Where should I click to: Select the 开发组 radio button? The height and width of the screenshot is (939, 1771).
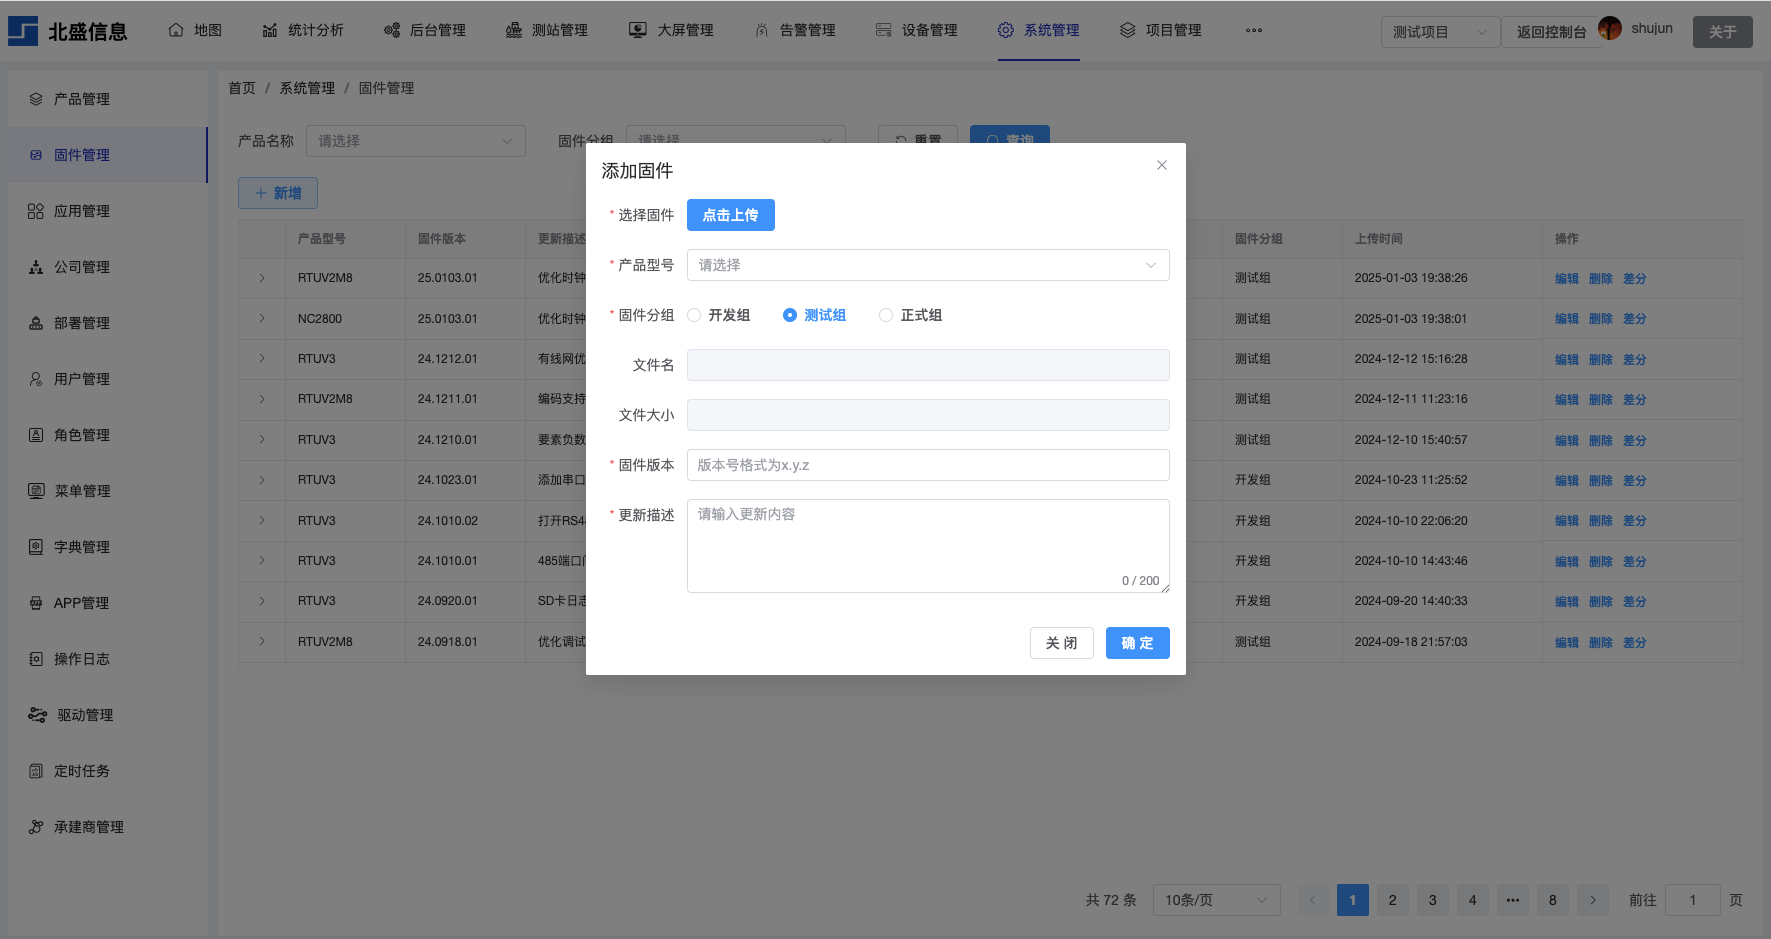(x=694, y=315)
